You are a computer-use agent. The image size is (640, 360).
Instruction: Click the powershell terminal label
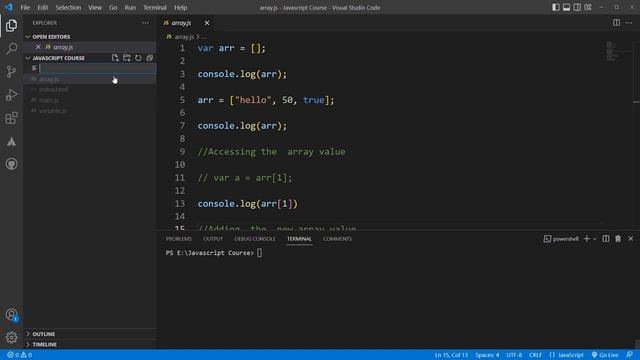coord(562,239)
